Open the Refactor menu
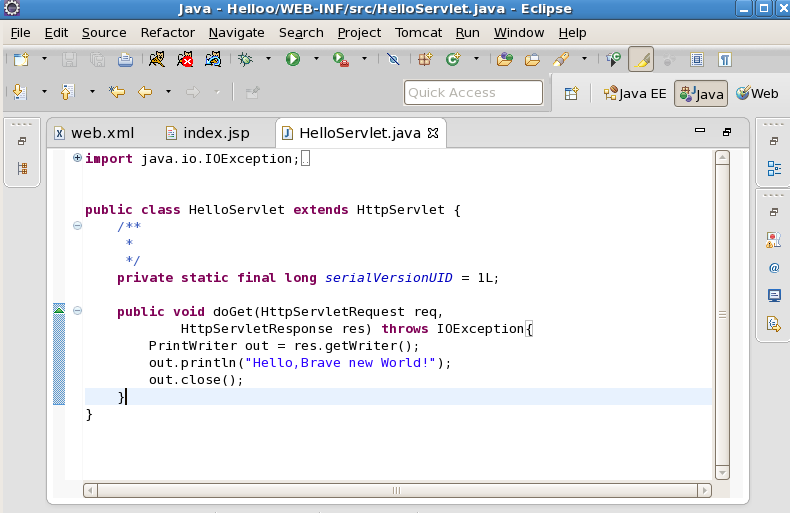790x513 pixels. coord(167,33)
